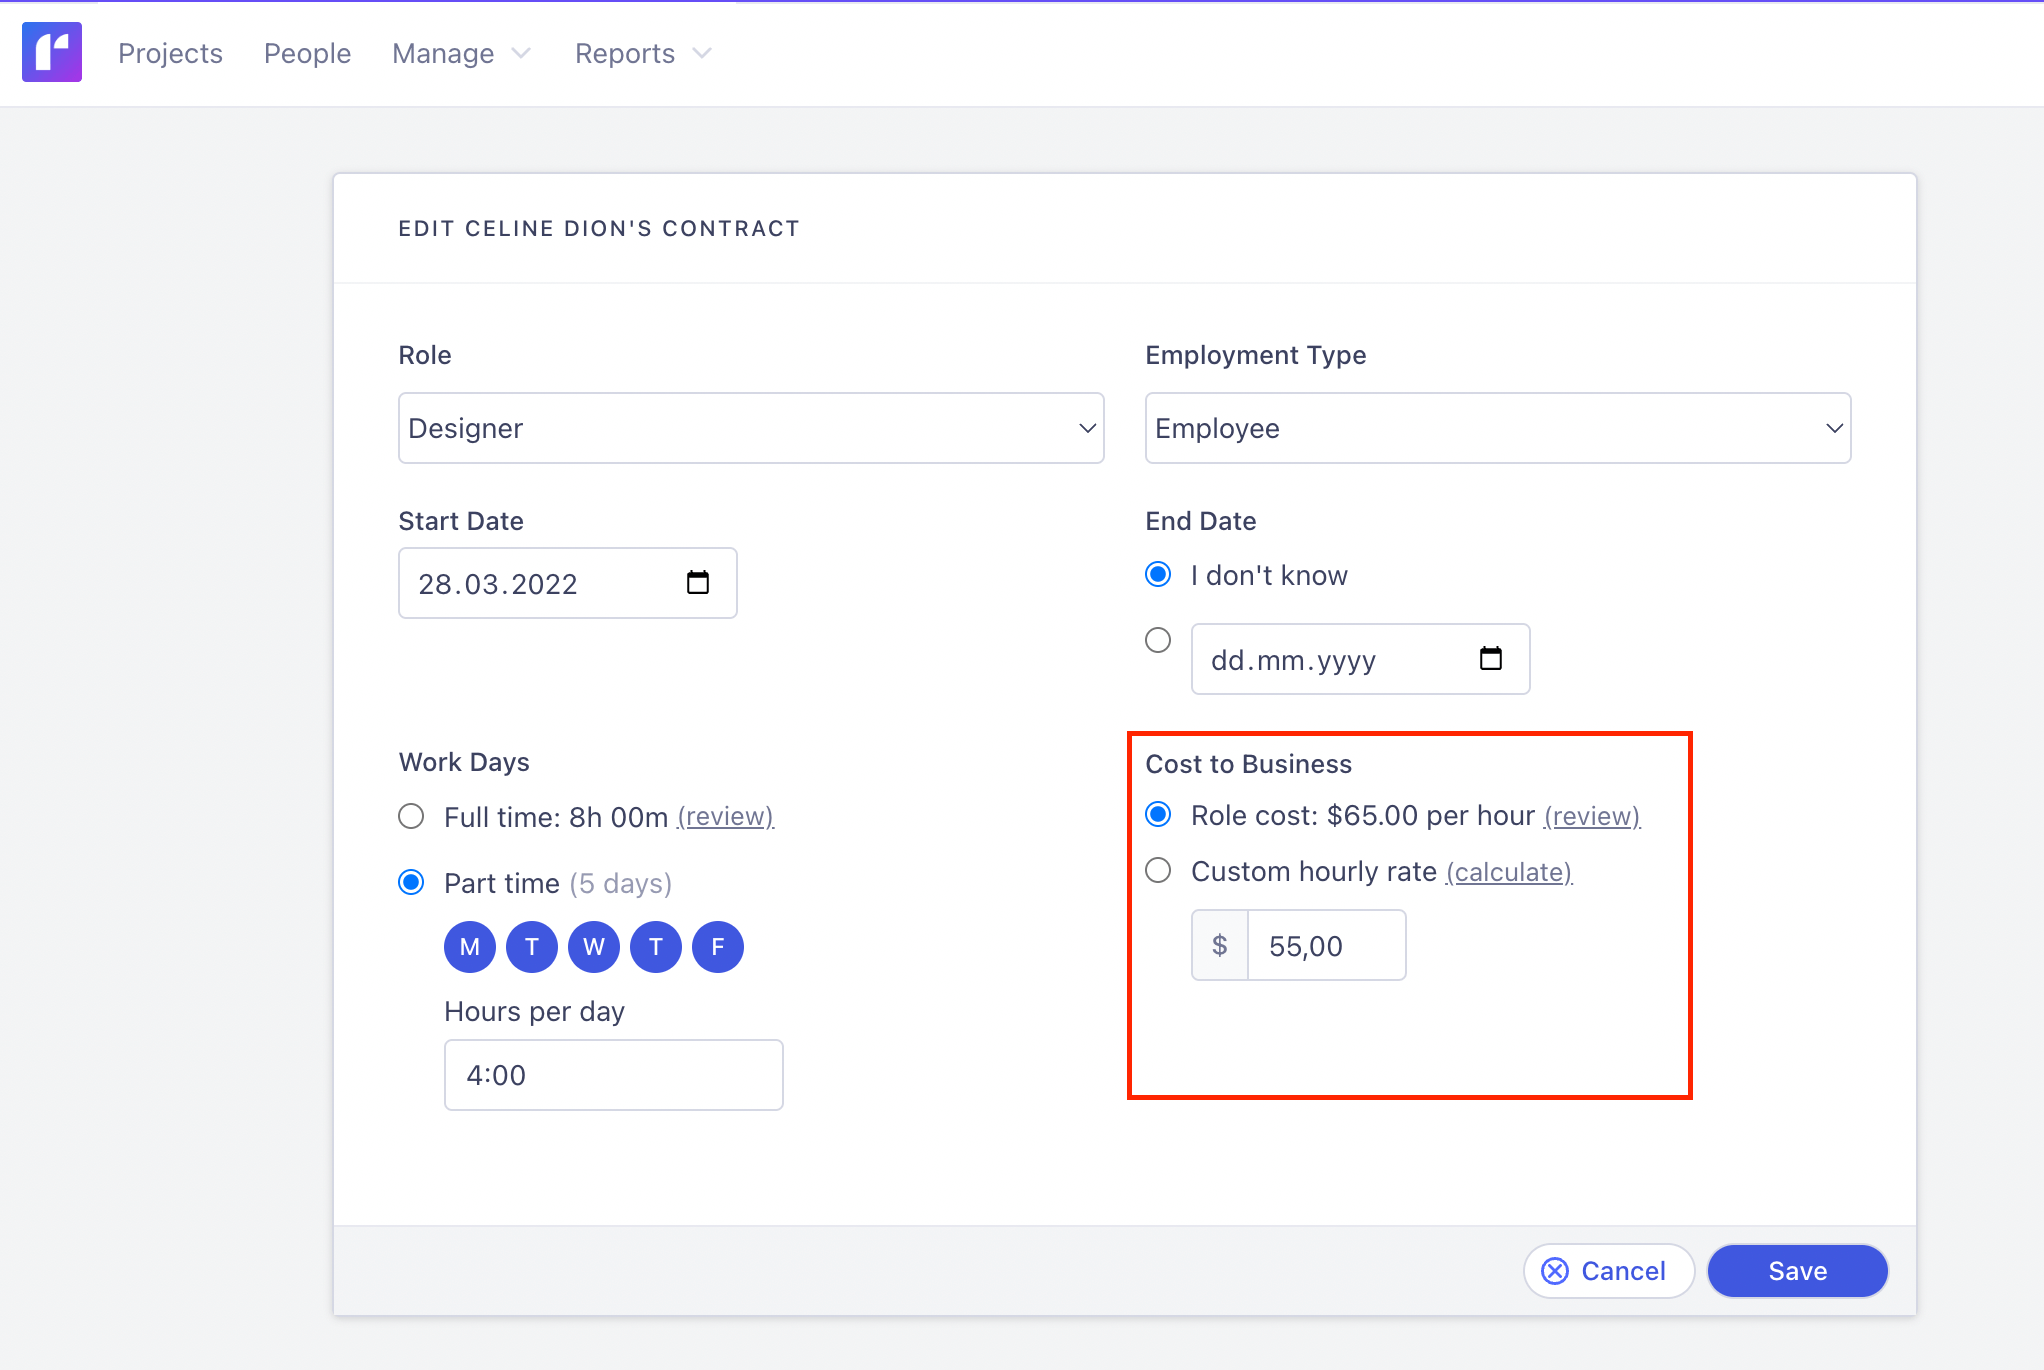Expand the Manage menu

coord(461,53)
